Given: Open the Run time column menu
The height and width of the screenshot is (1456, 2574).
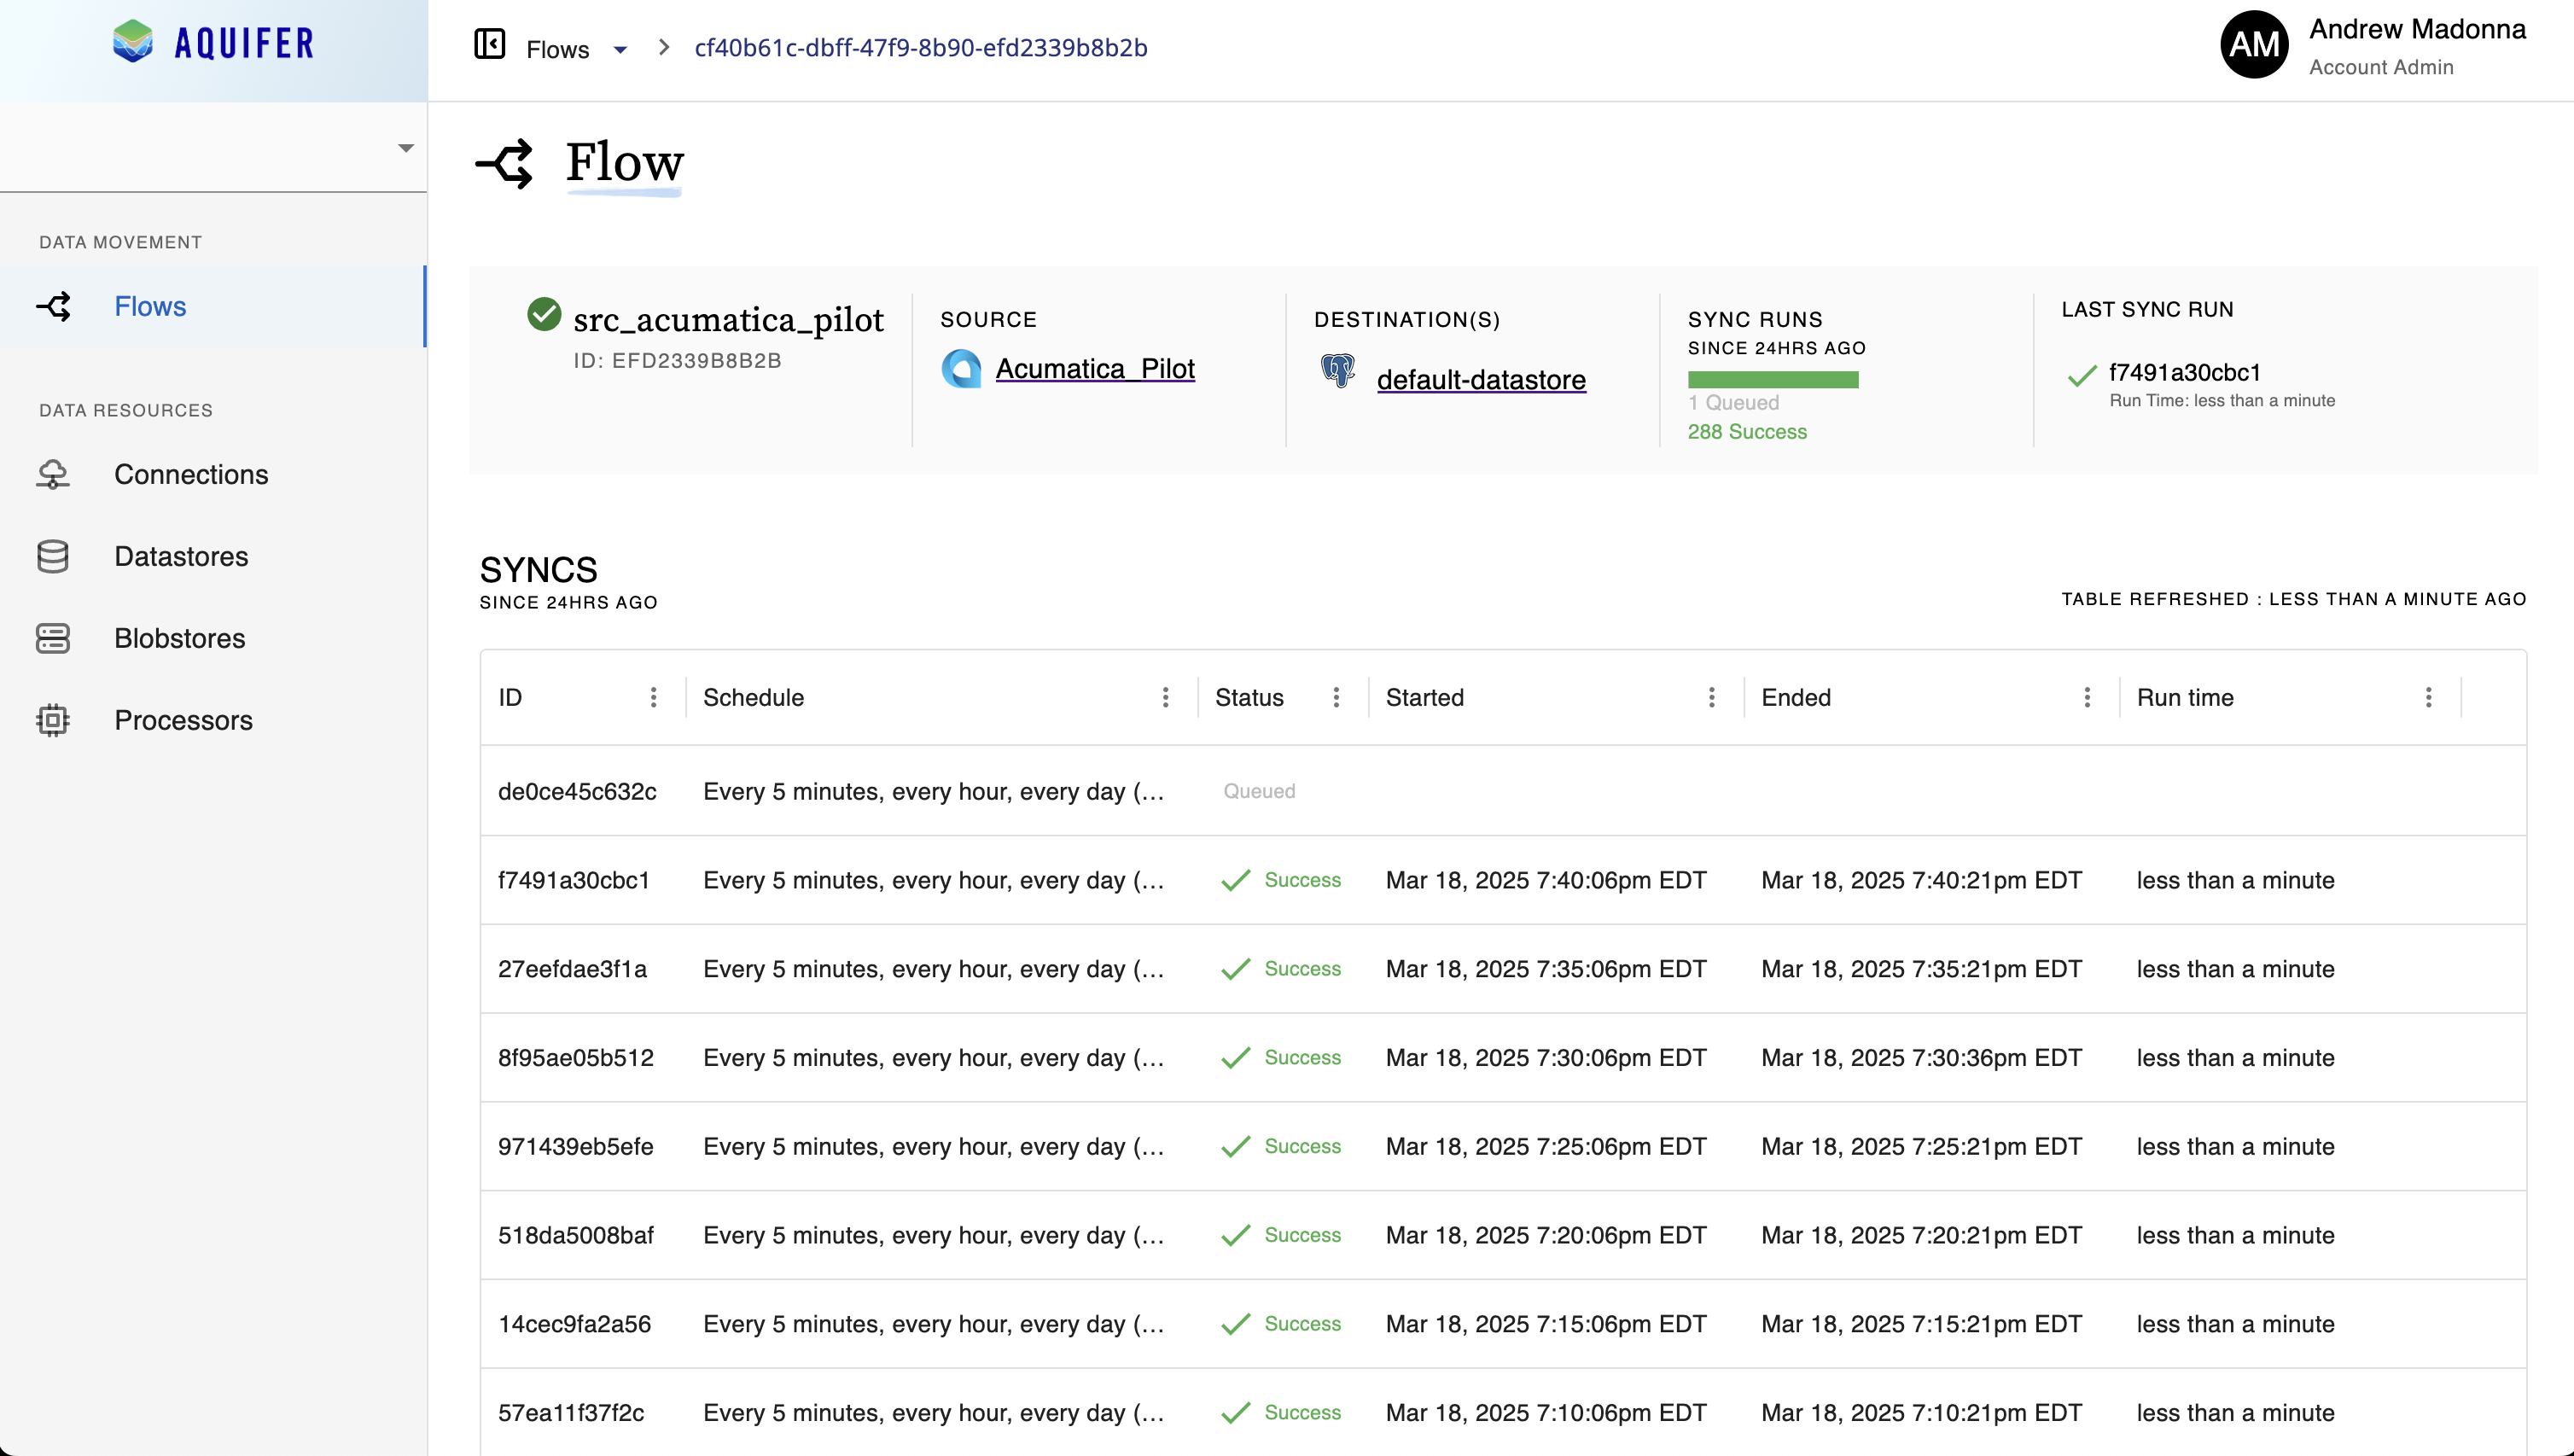Looking at the screenshot, I should 2428,697.
